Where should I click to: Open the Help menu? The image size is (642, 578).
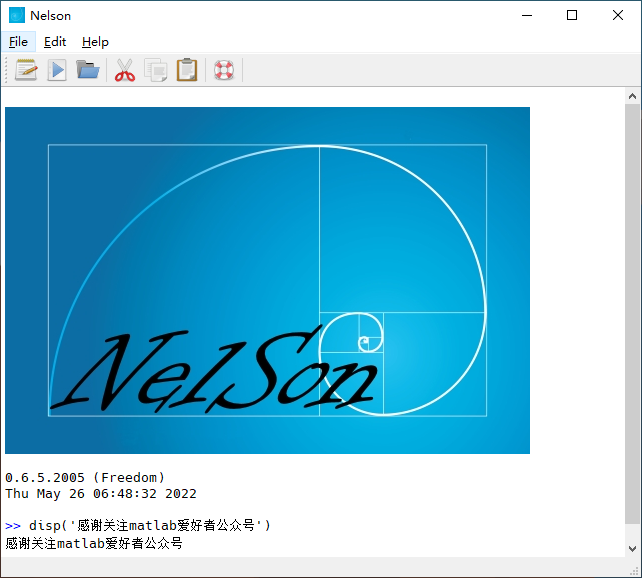pos(95,42)
